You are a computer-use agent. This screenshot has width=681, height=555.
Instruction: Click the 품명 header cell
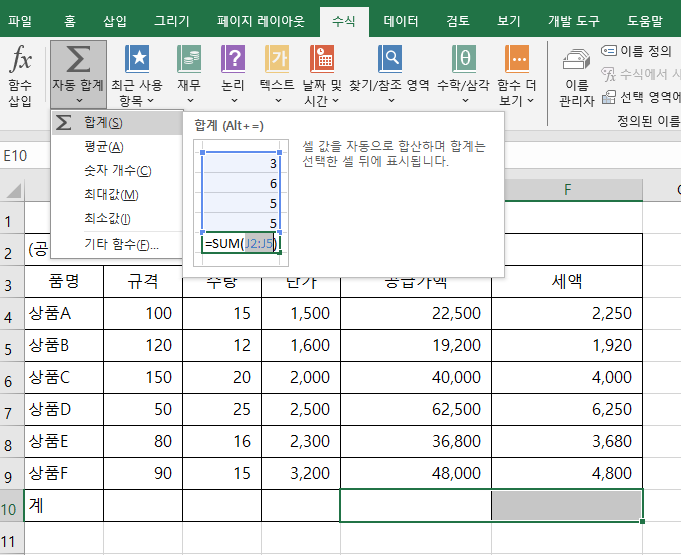(64, 281)
